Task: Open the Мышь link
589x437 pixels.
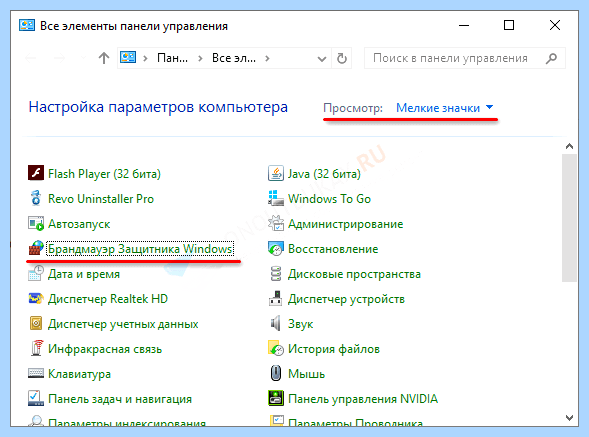Action: pyautogui.click(x=307, y=374)
